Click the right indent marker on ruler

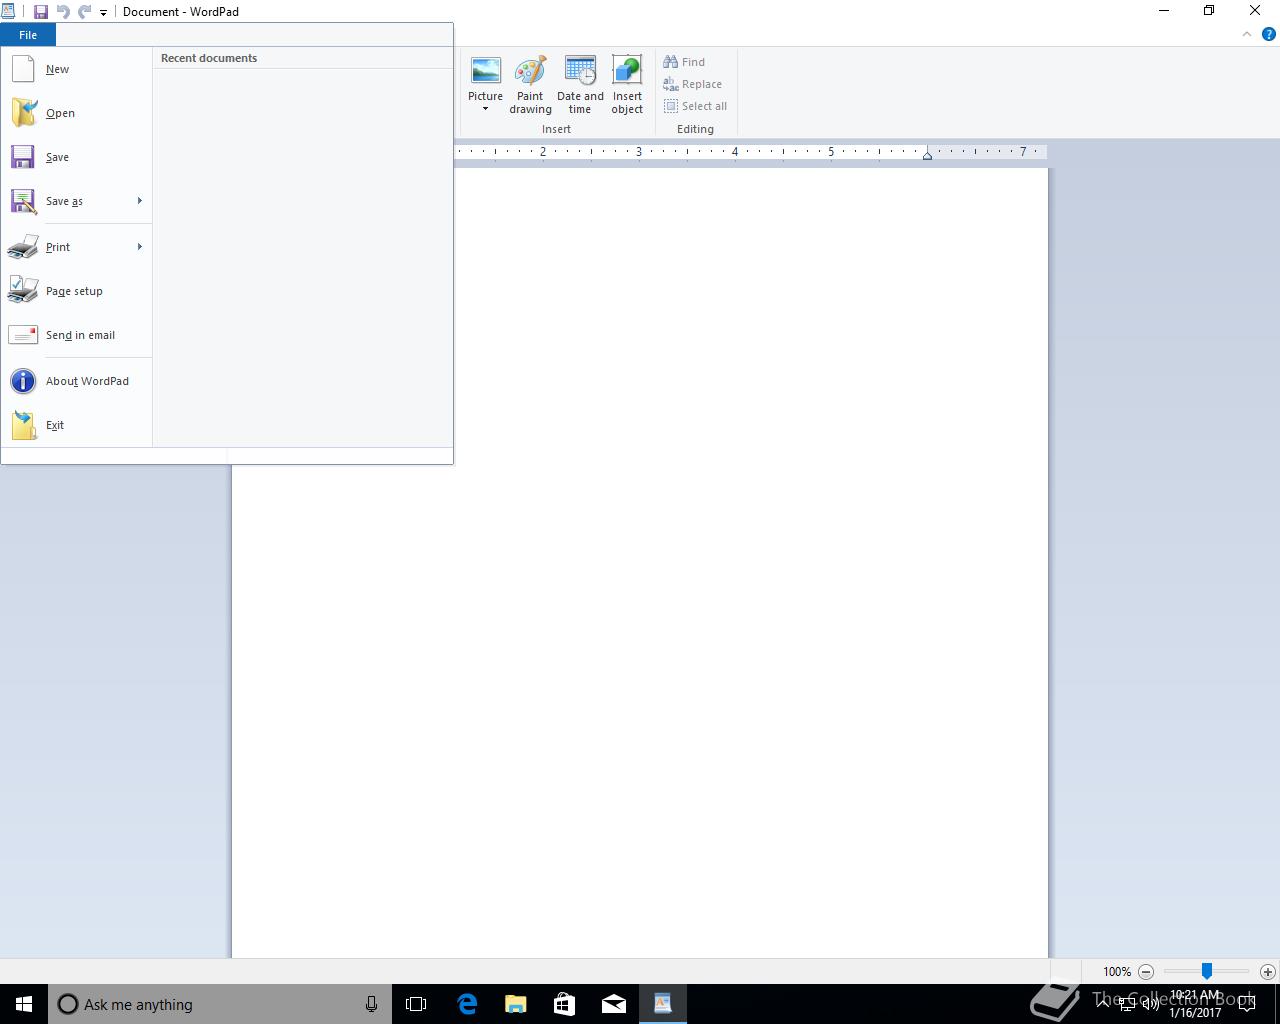pyautogui.click(x=927, y=155)
